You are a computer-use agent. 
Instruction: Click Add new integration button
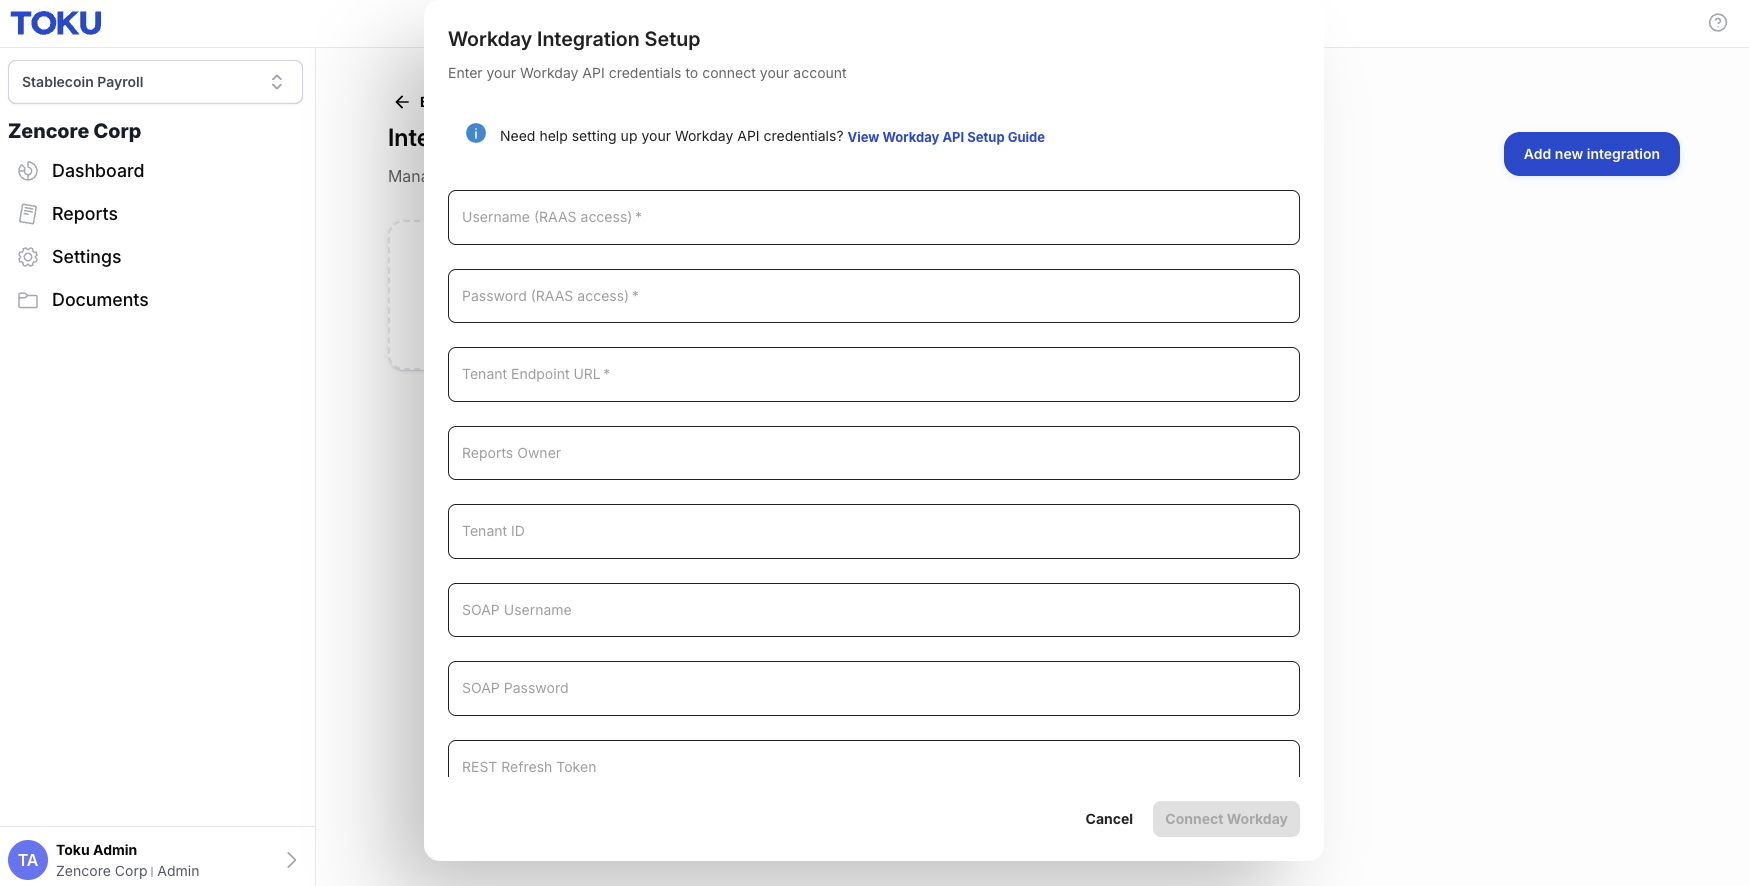1591,154
